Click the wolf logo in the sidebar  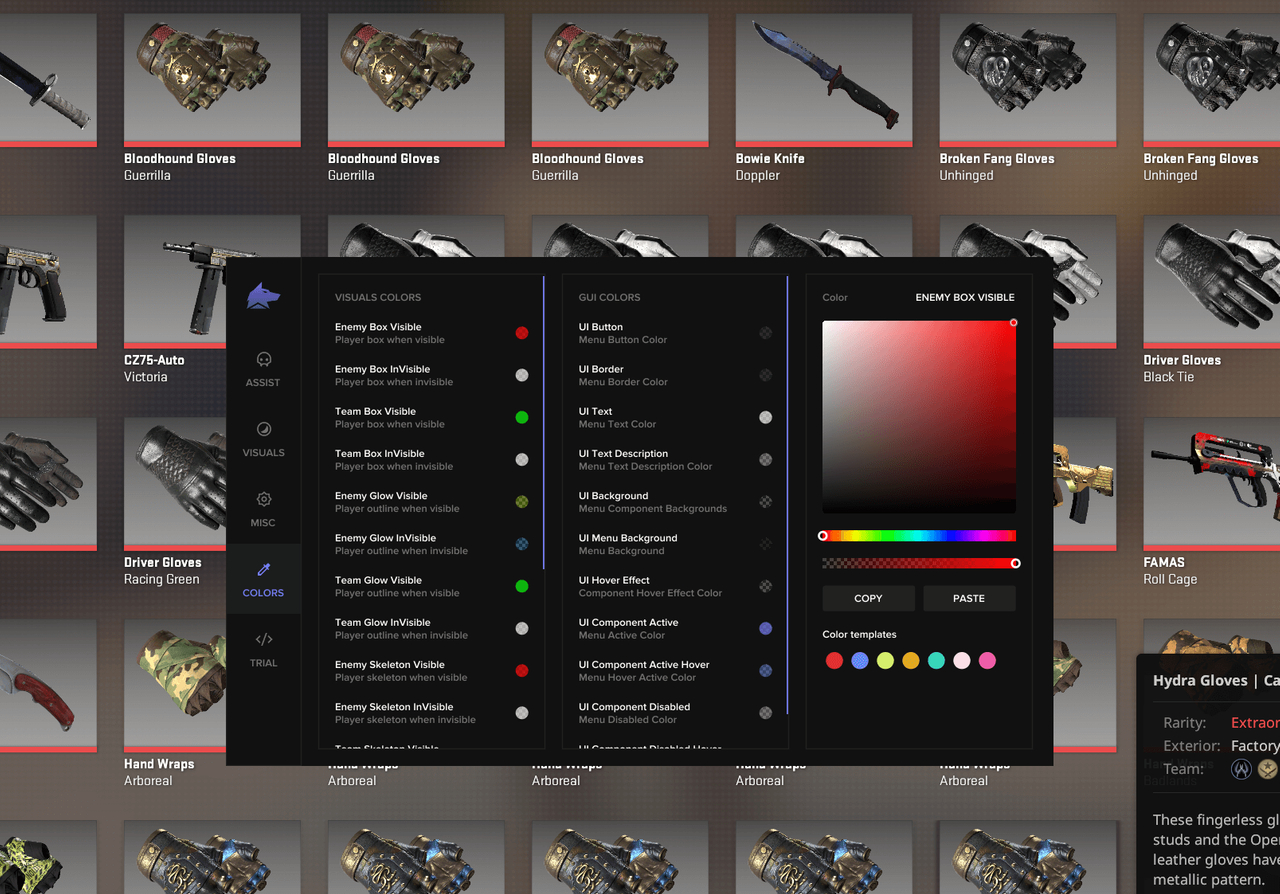click(263, 295)
